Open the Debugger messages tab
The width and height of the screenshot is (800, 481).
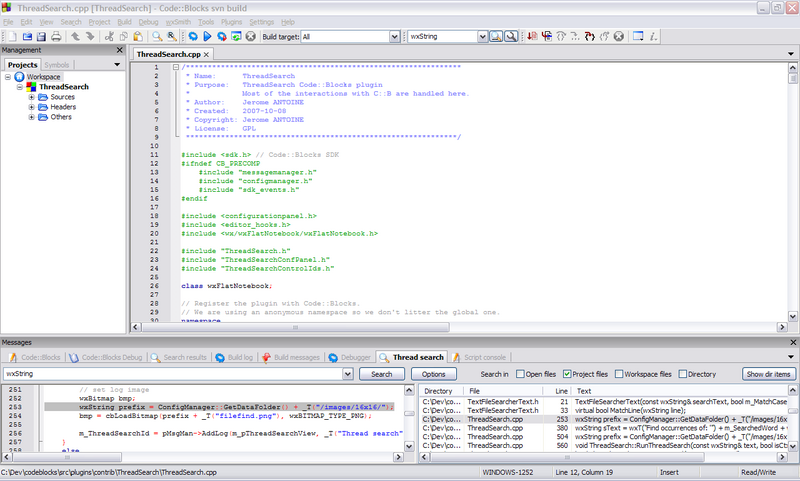point(350,358)
